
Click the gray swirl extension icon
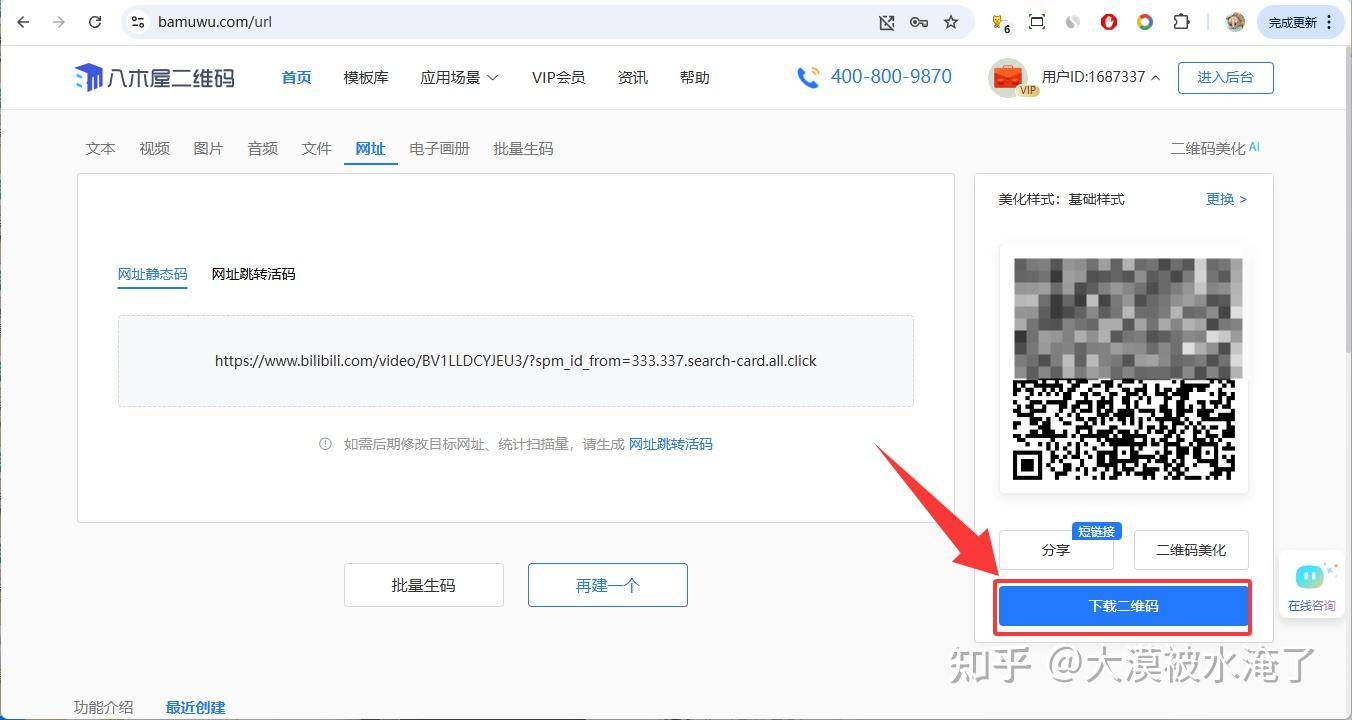(x=1073, y=22)
